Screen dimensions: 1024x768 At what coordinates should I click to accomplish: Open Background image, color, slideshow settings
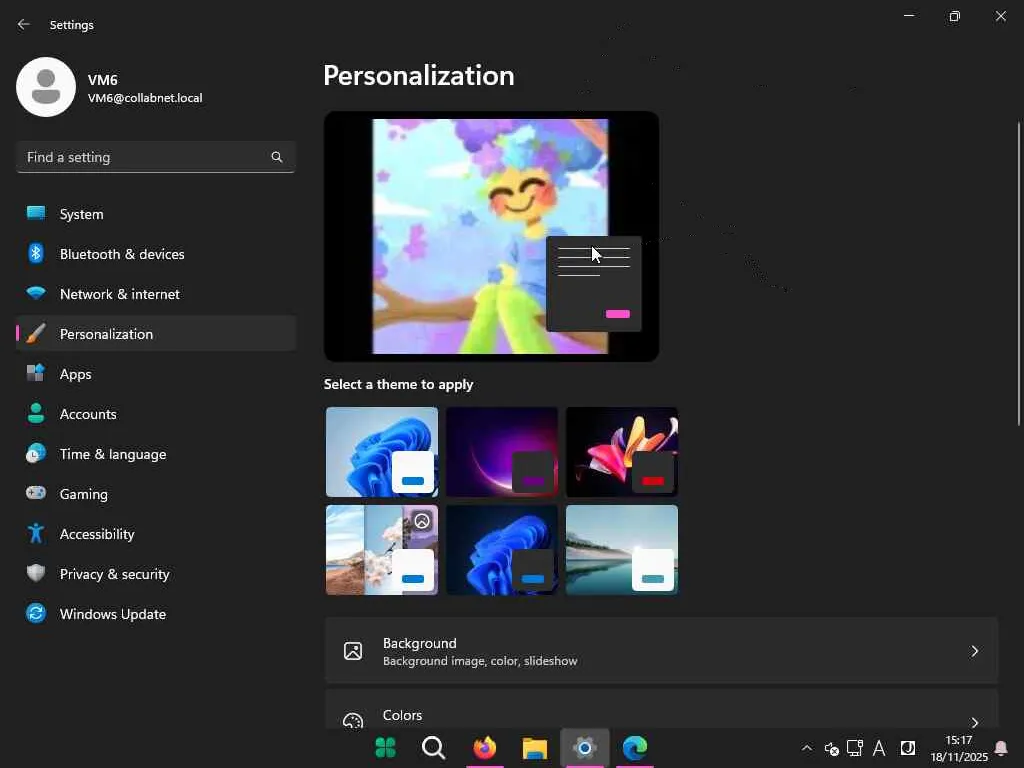tap(662, 651)
